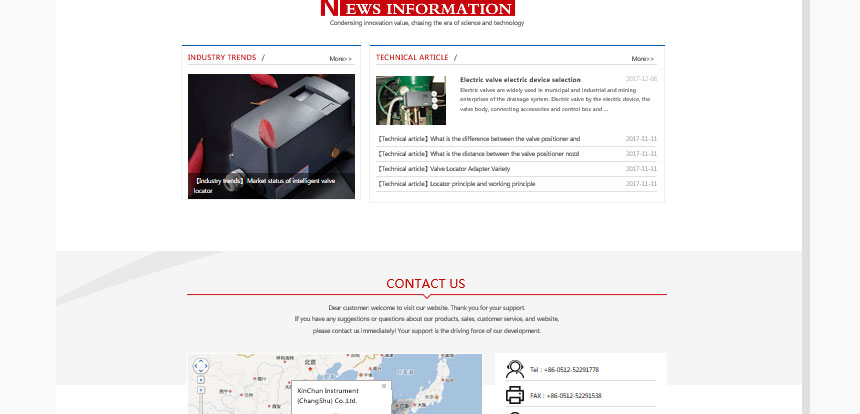
Task: Click the map street-level zoom button
Action: tap(201, 390)
